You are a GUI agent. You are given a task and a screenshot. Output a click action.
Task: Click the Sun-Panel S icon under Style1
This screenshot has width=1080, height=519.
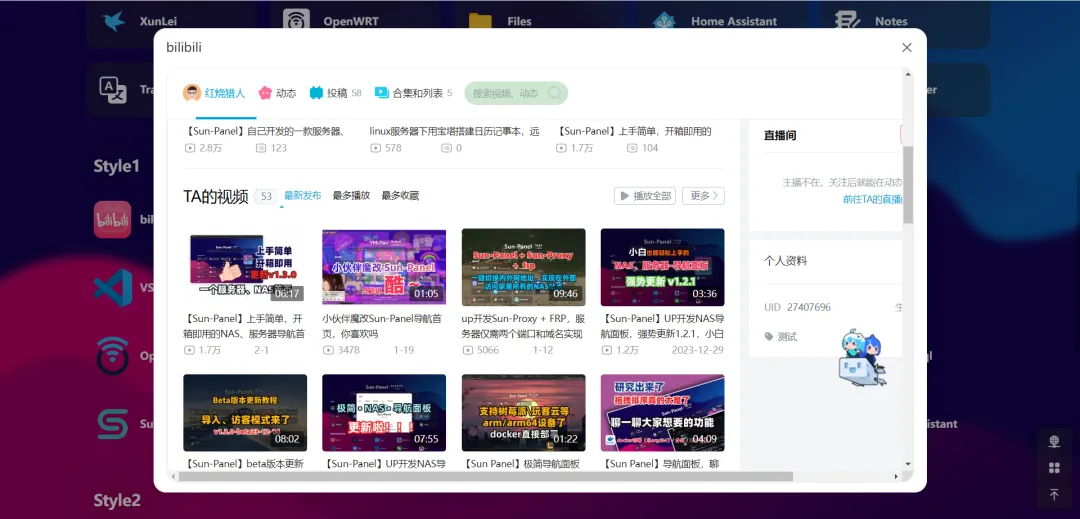point(112,423)
